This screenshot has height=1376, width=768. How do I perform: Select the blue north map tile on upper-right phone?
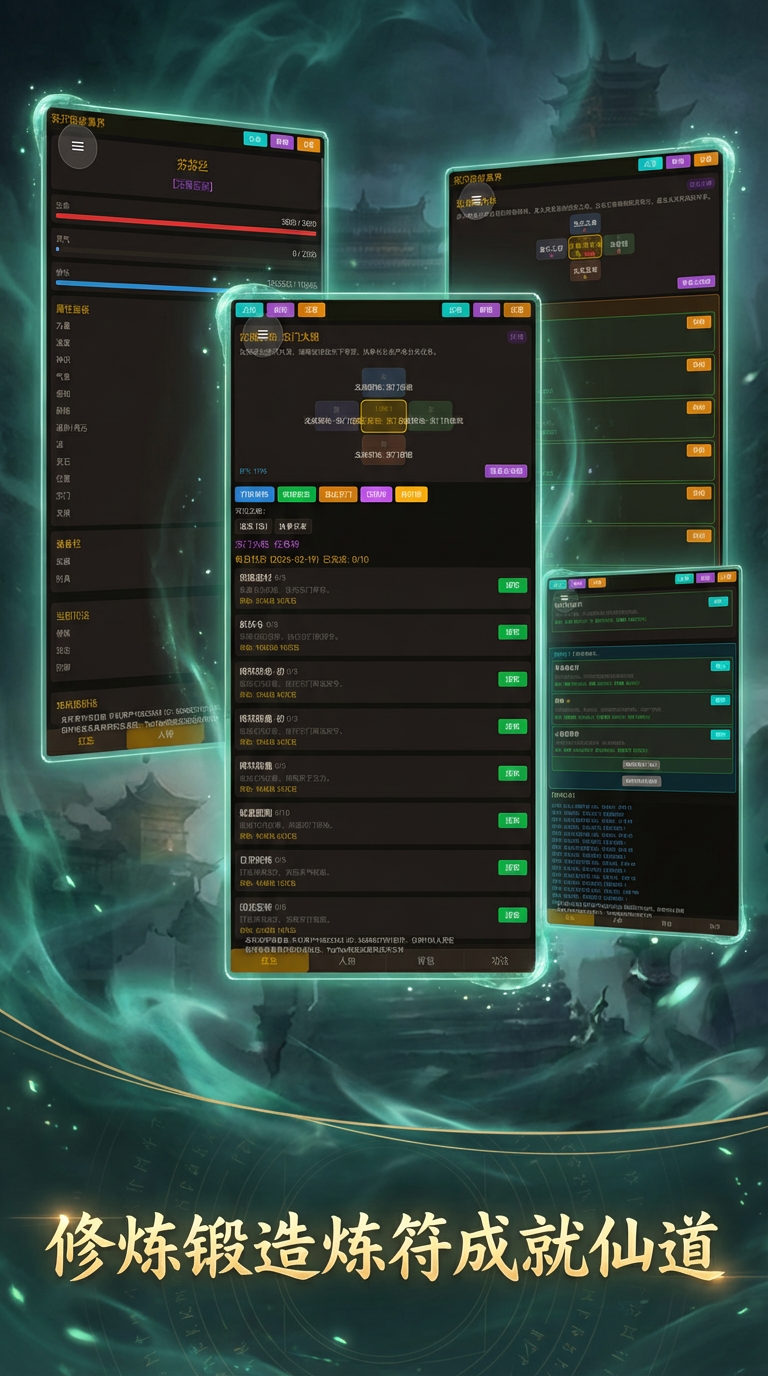[x=585, y=224]
